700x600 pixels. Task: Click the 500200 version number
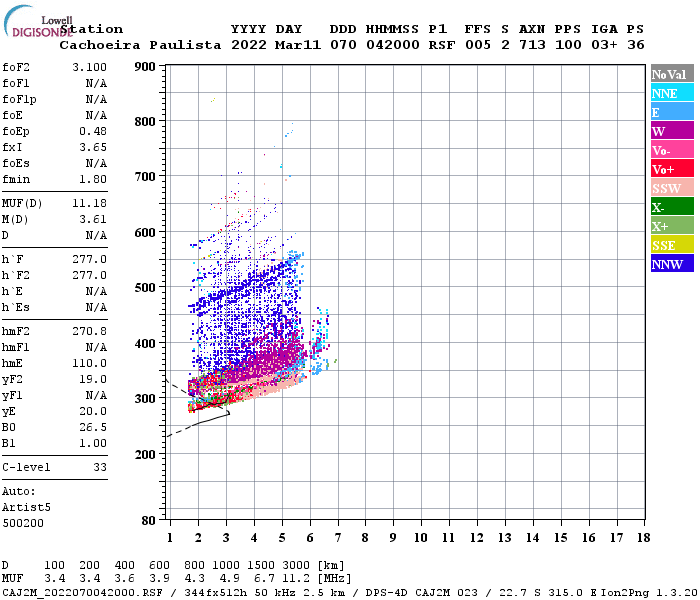click(x=23, y=523)
